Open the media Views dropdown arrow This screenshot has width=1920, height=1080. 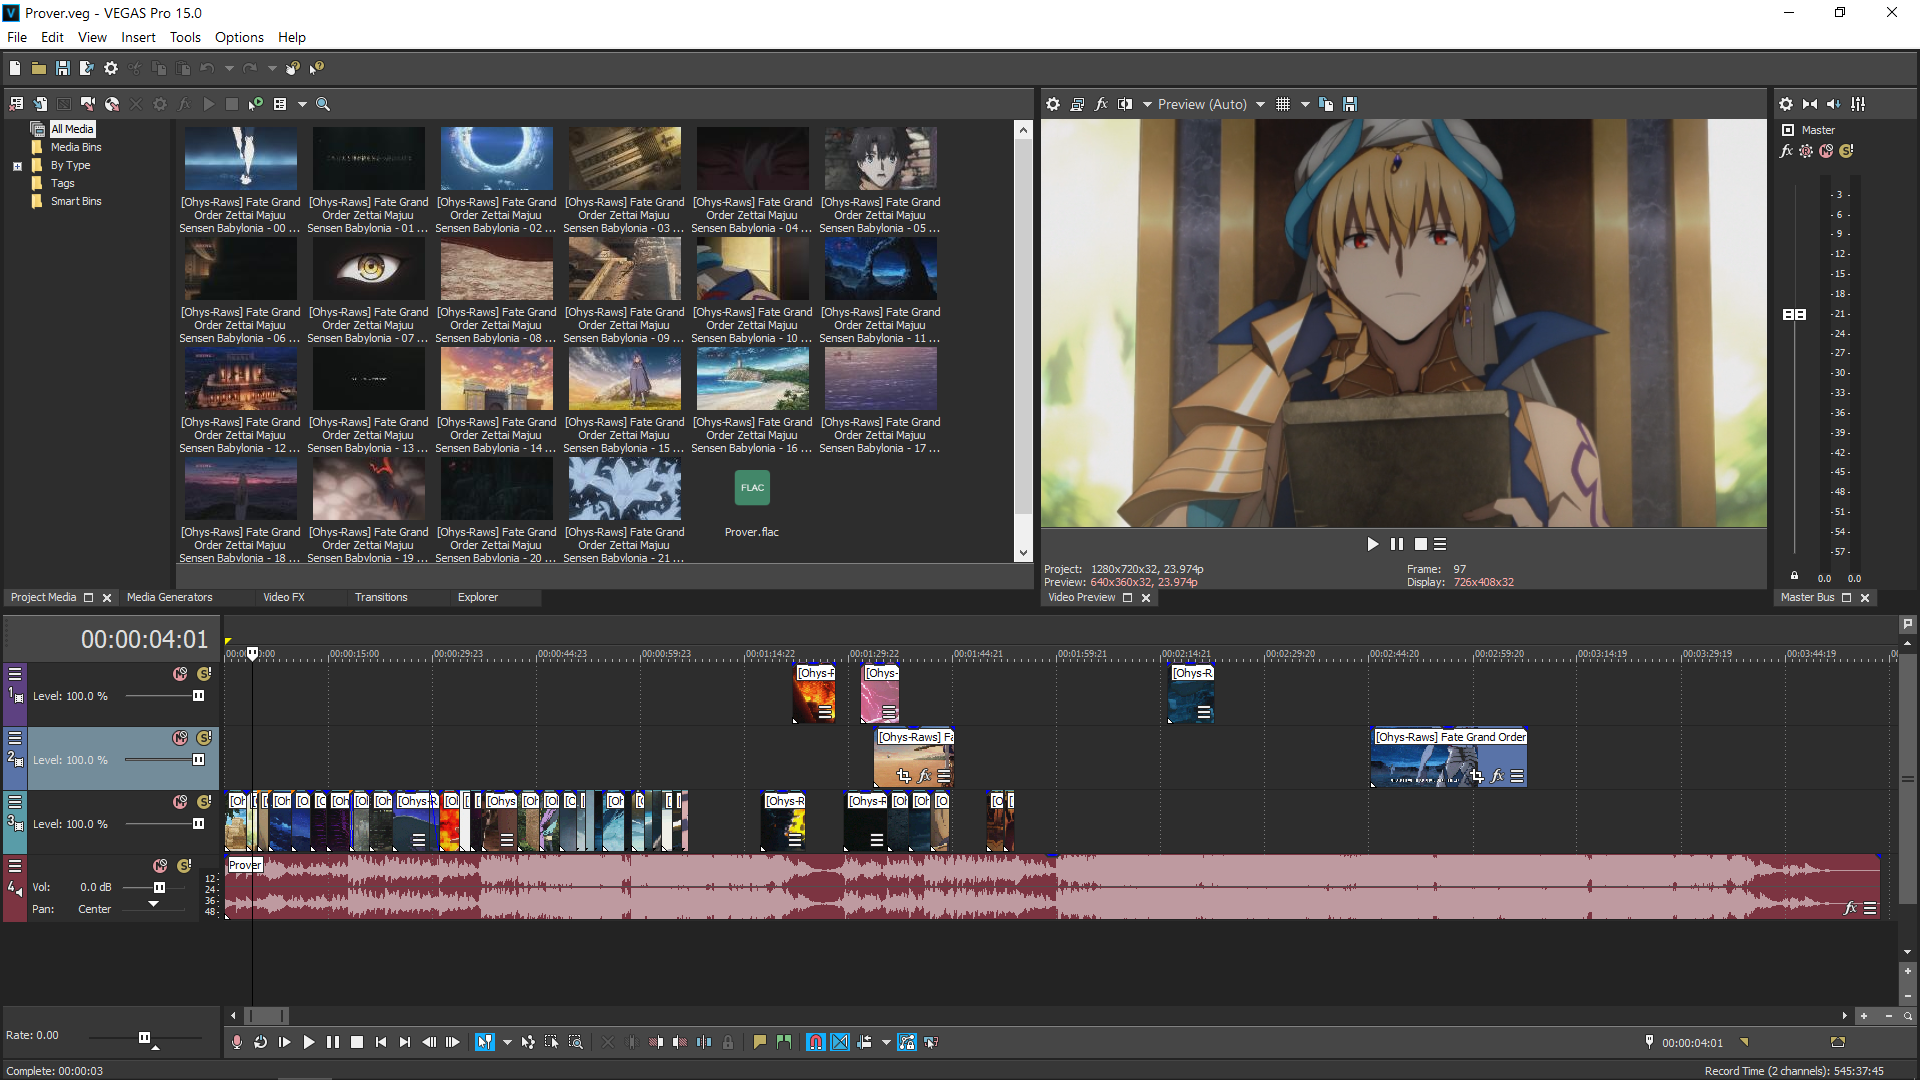point(301,104)
